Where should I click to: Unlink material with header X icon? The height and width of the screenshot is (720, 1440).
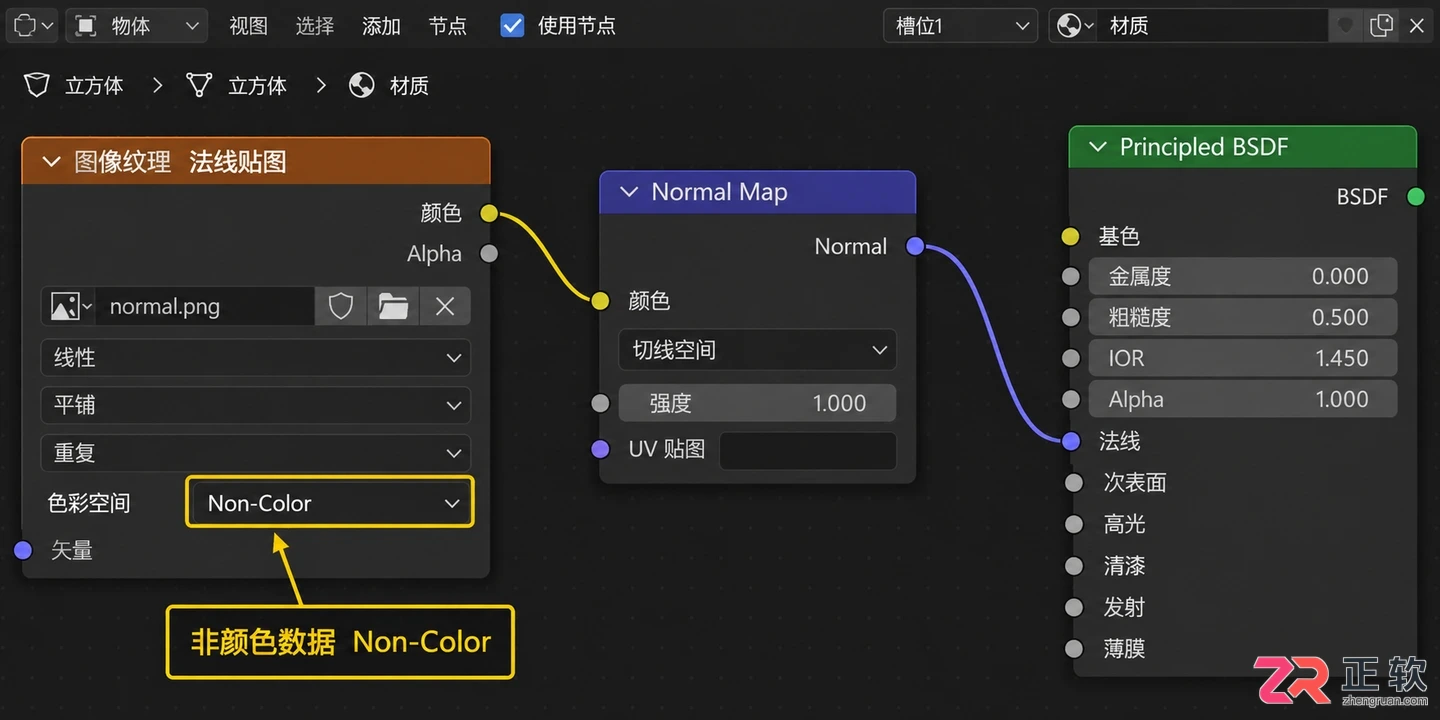coord(1417,26)
